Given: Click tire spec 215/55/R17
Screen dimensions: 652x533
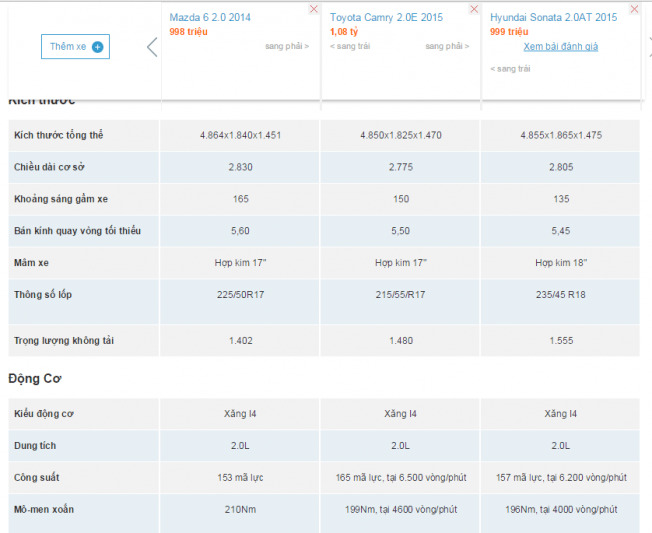Looking at the screenshot, I should click(400, 295).
